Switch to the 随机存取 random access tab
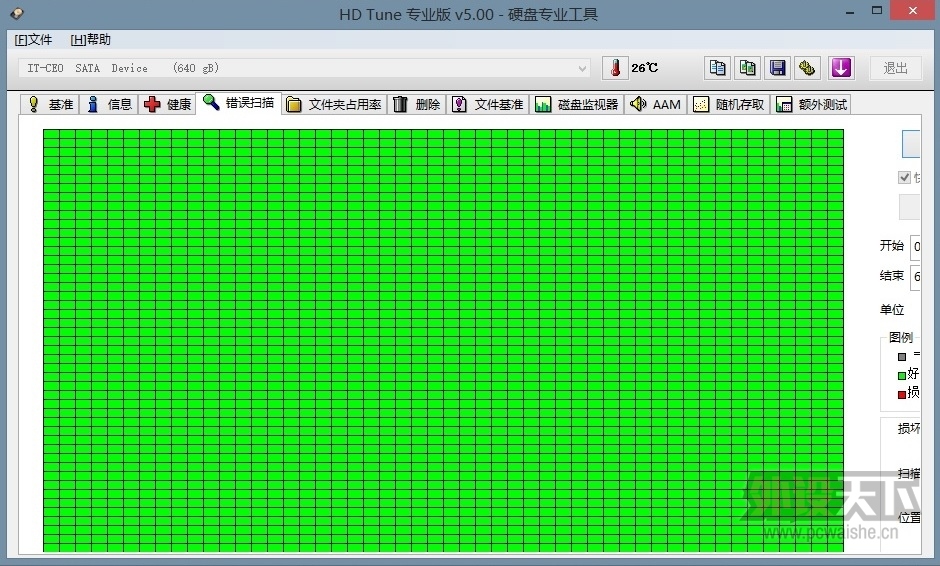This screenshot has height=566, width=940. click(x=728, y=104)
